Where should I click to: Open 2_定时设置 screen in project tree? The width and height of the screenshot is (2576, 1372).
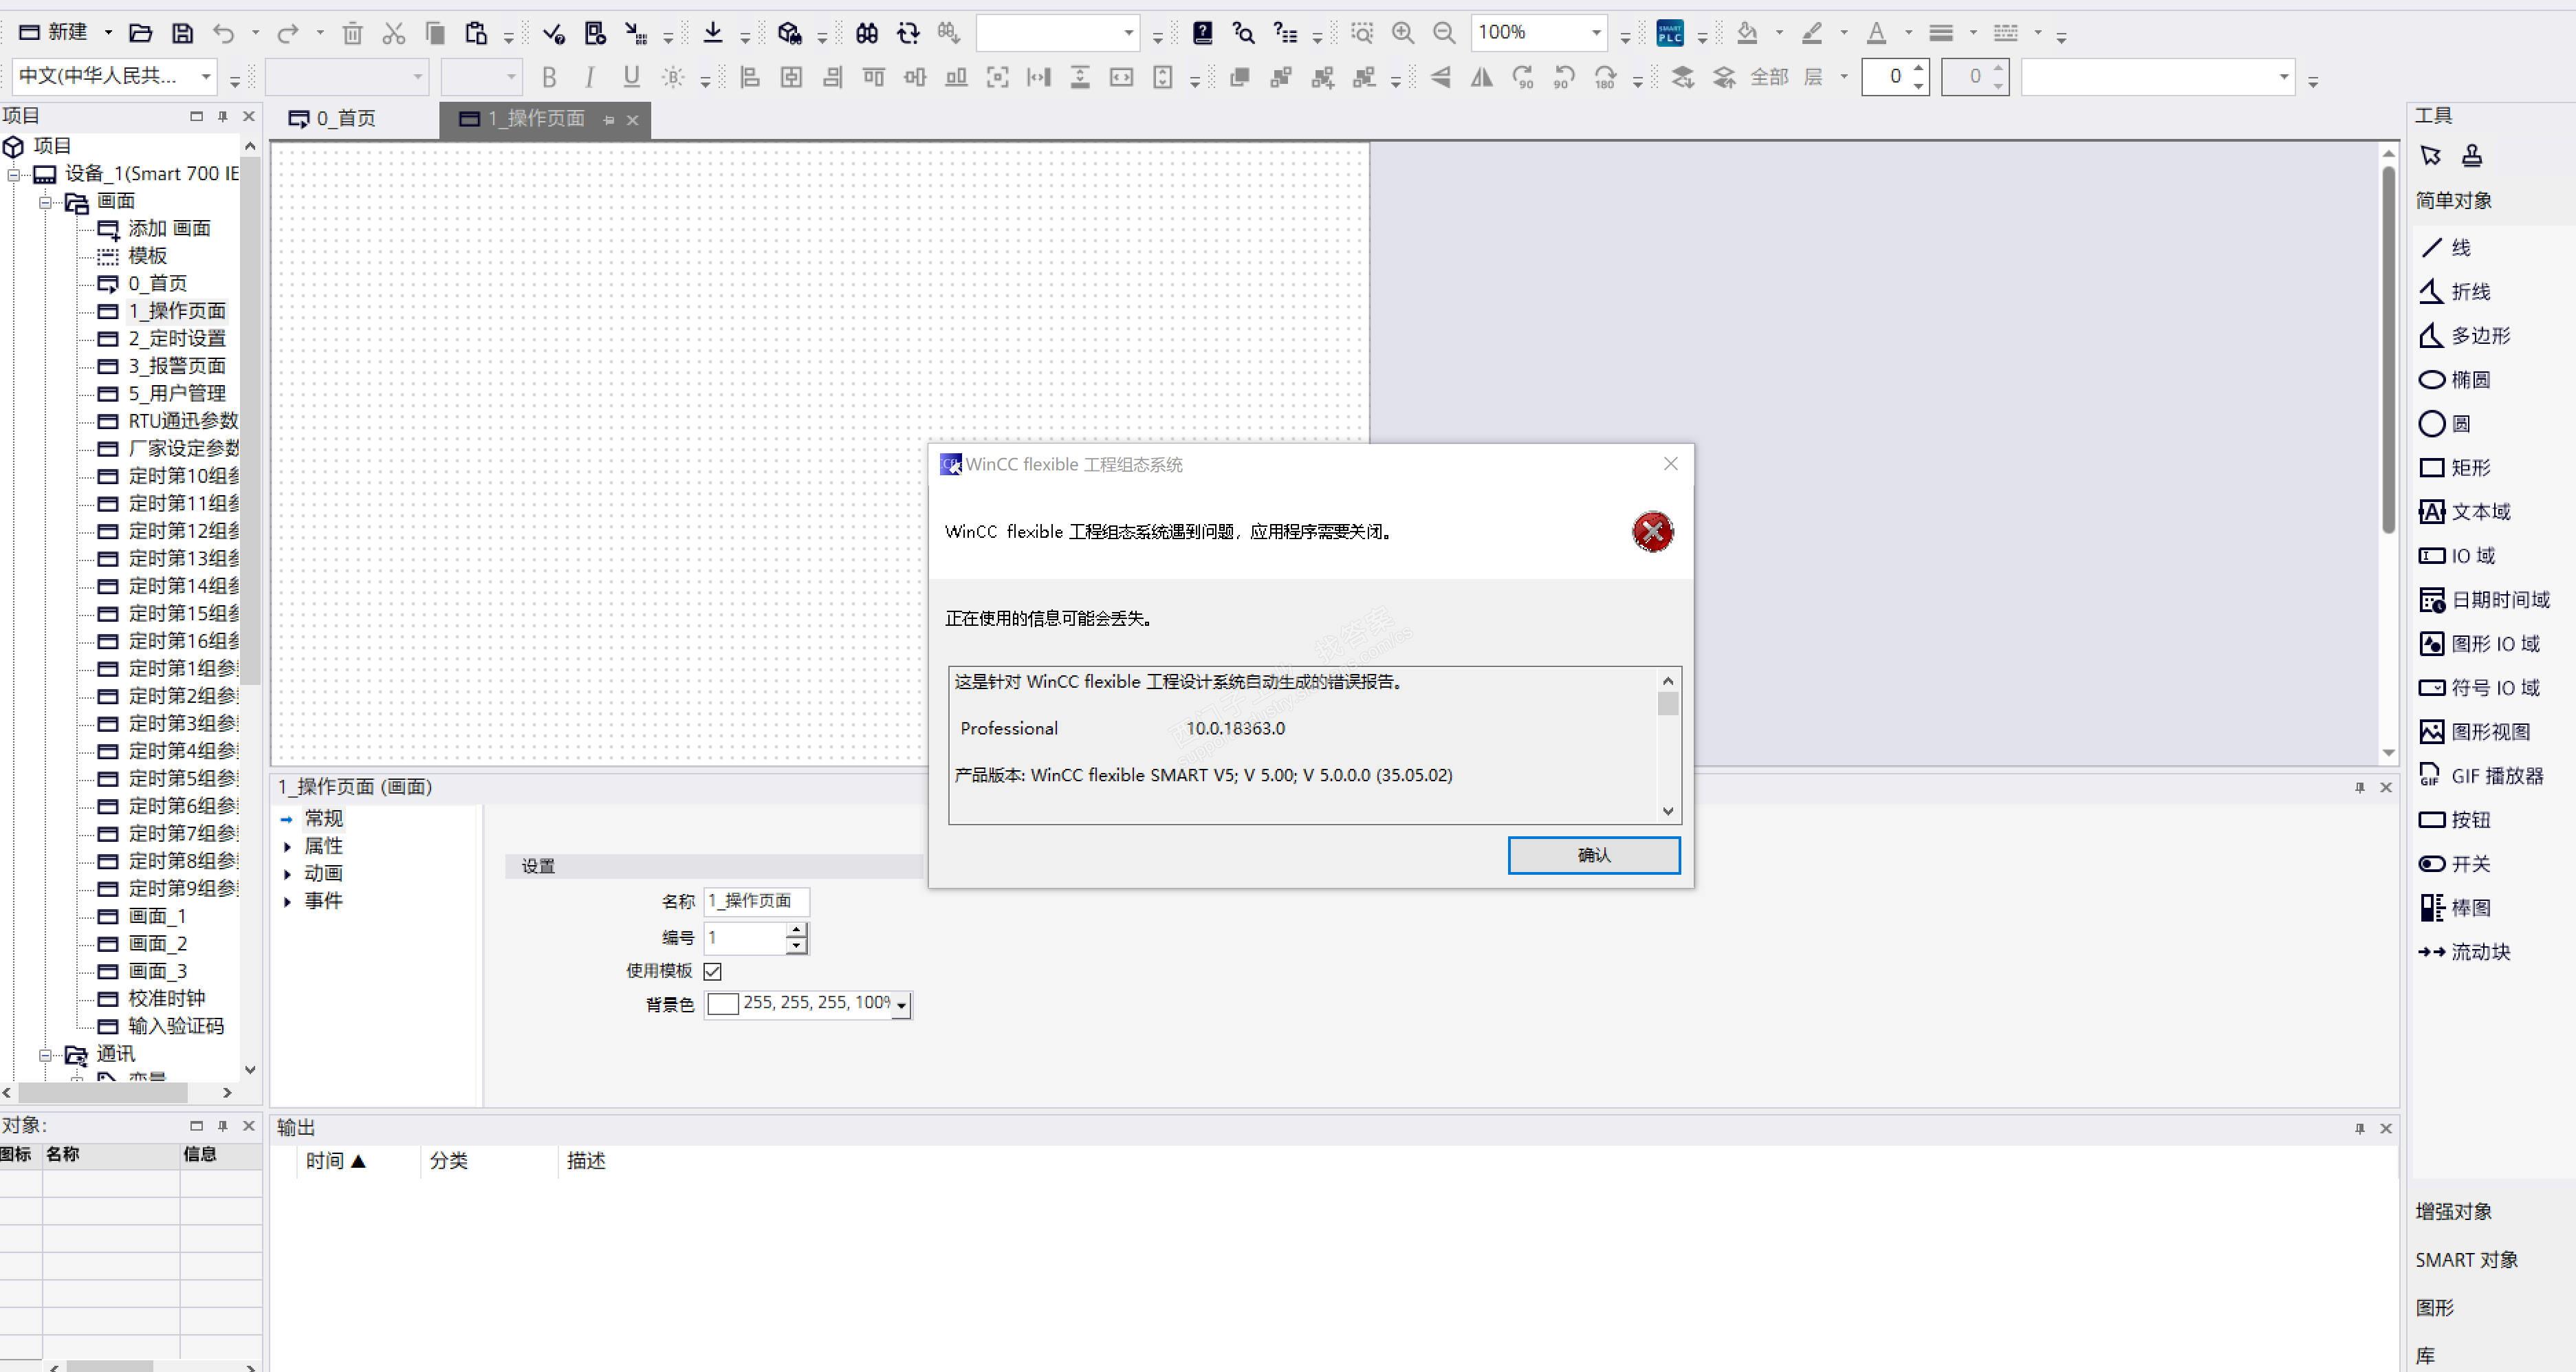pos(176,338)
